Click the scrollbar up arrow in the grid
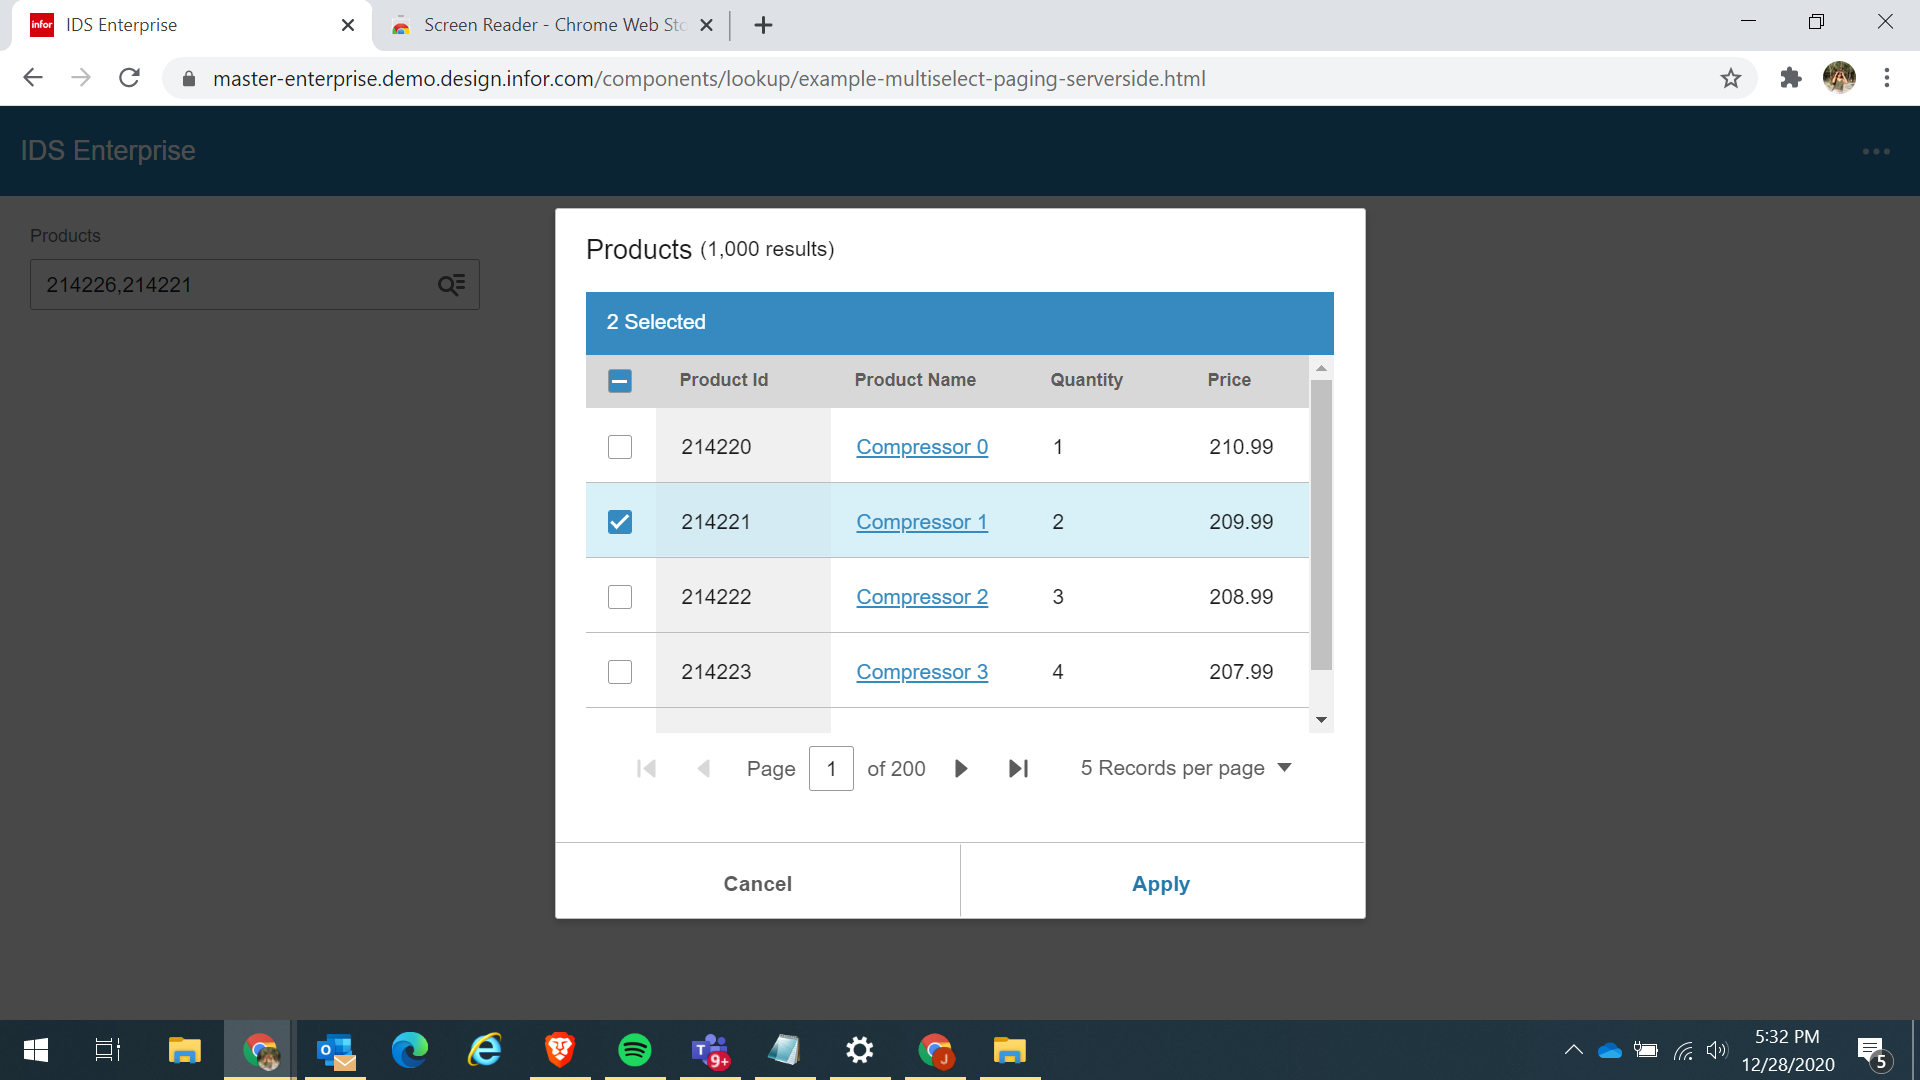 point(1321,368)
